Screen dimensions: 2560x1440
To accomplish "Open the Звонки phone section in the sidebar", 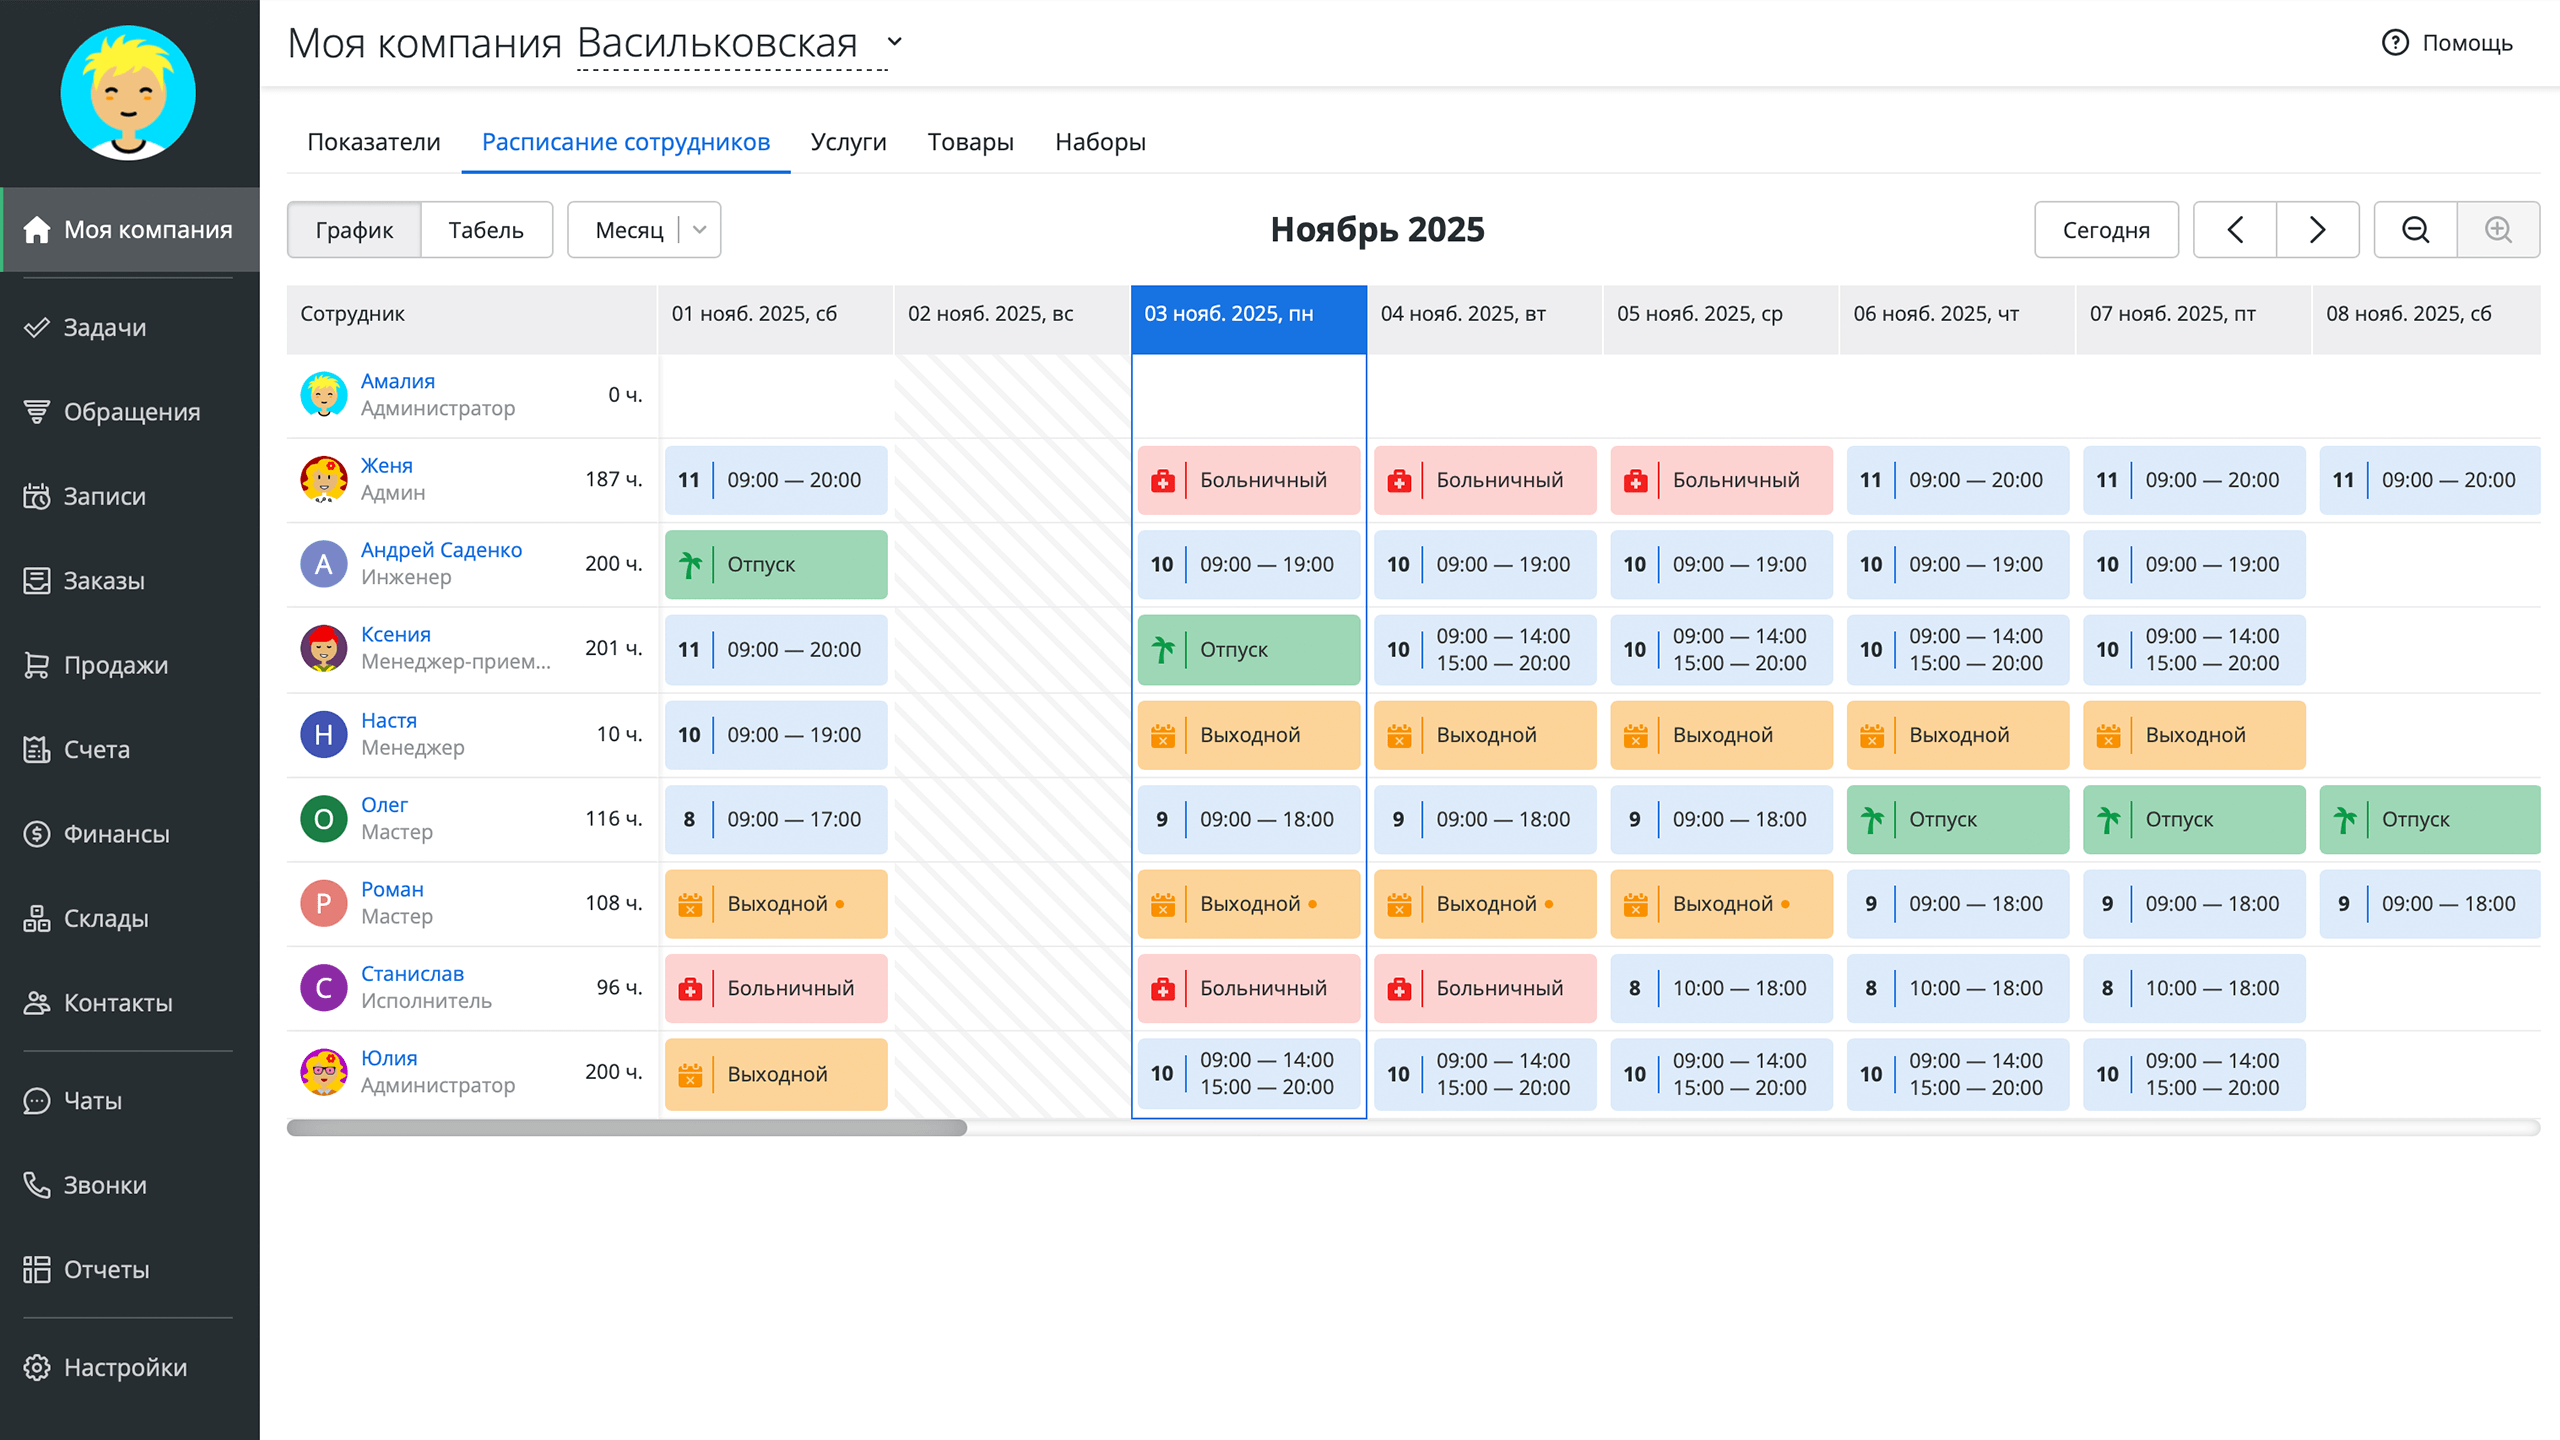I will (x=104, y=1185).
